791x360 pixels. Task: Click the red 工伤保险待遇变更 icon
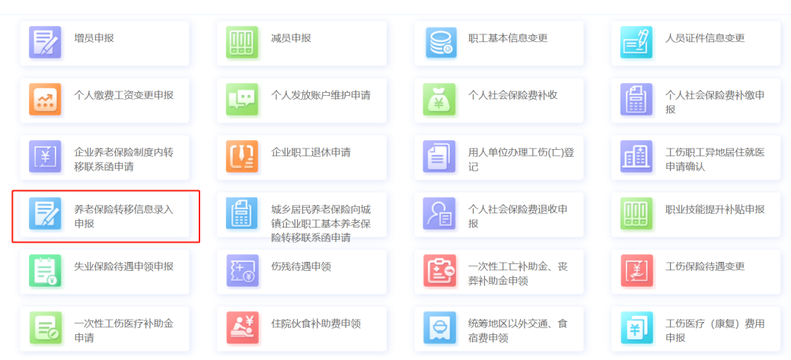coord(636,271)
